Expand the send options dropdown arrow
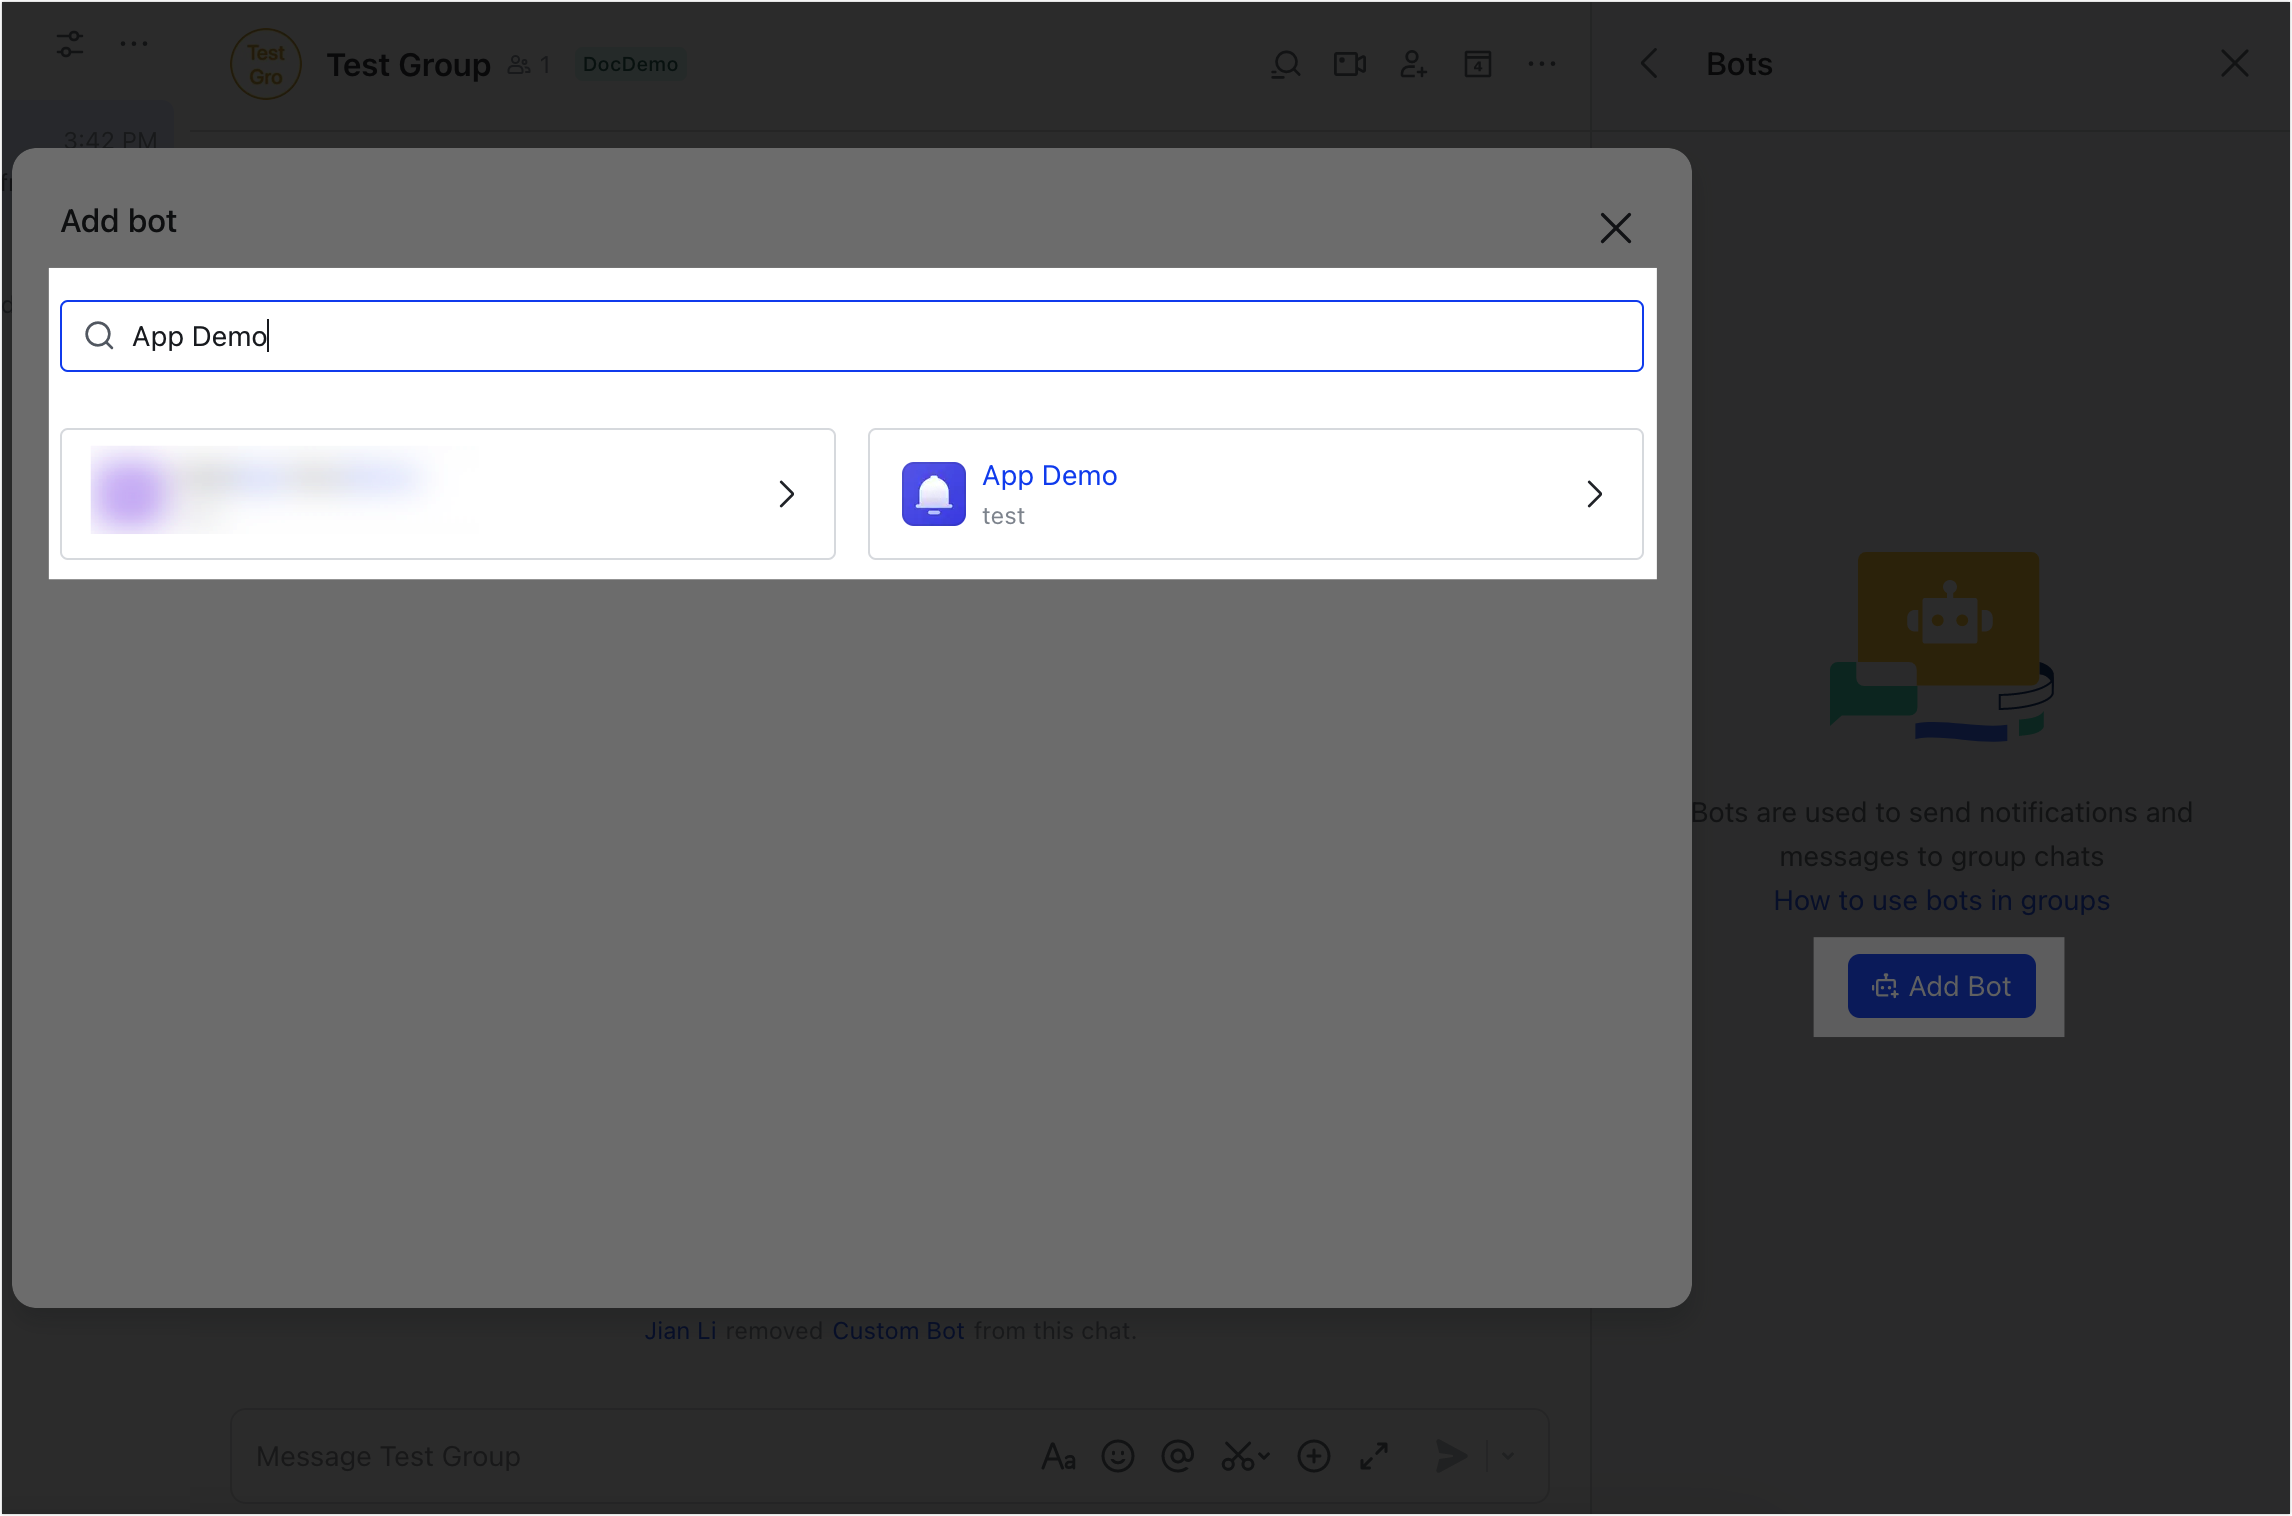The height and width of the screenshot is (1516, 2292). tap(1507, 1456)
